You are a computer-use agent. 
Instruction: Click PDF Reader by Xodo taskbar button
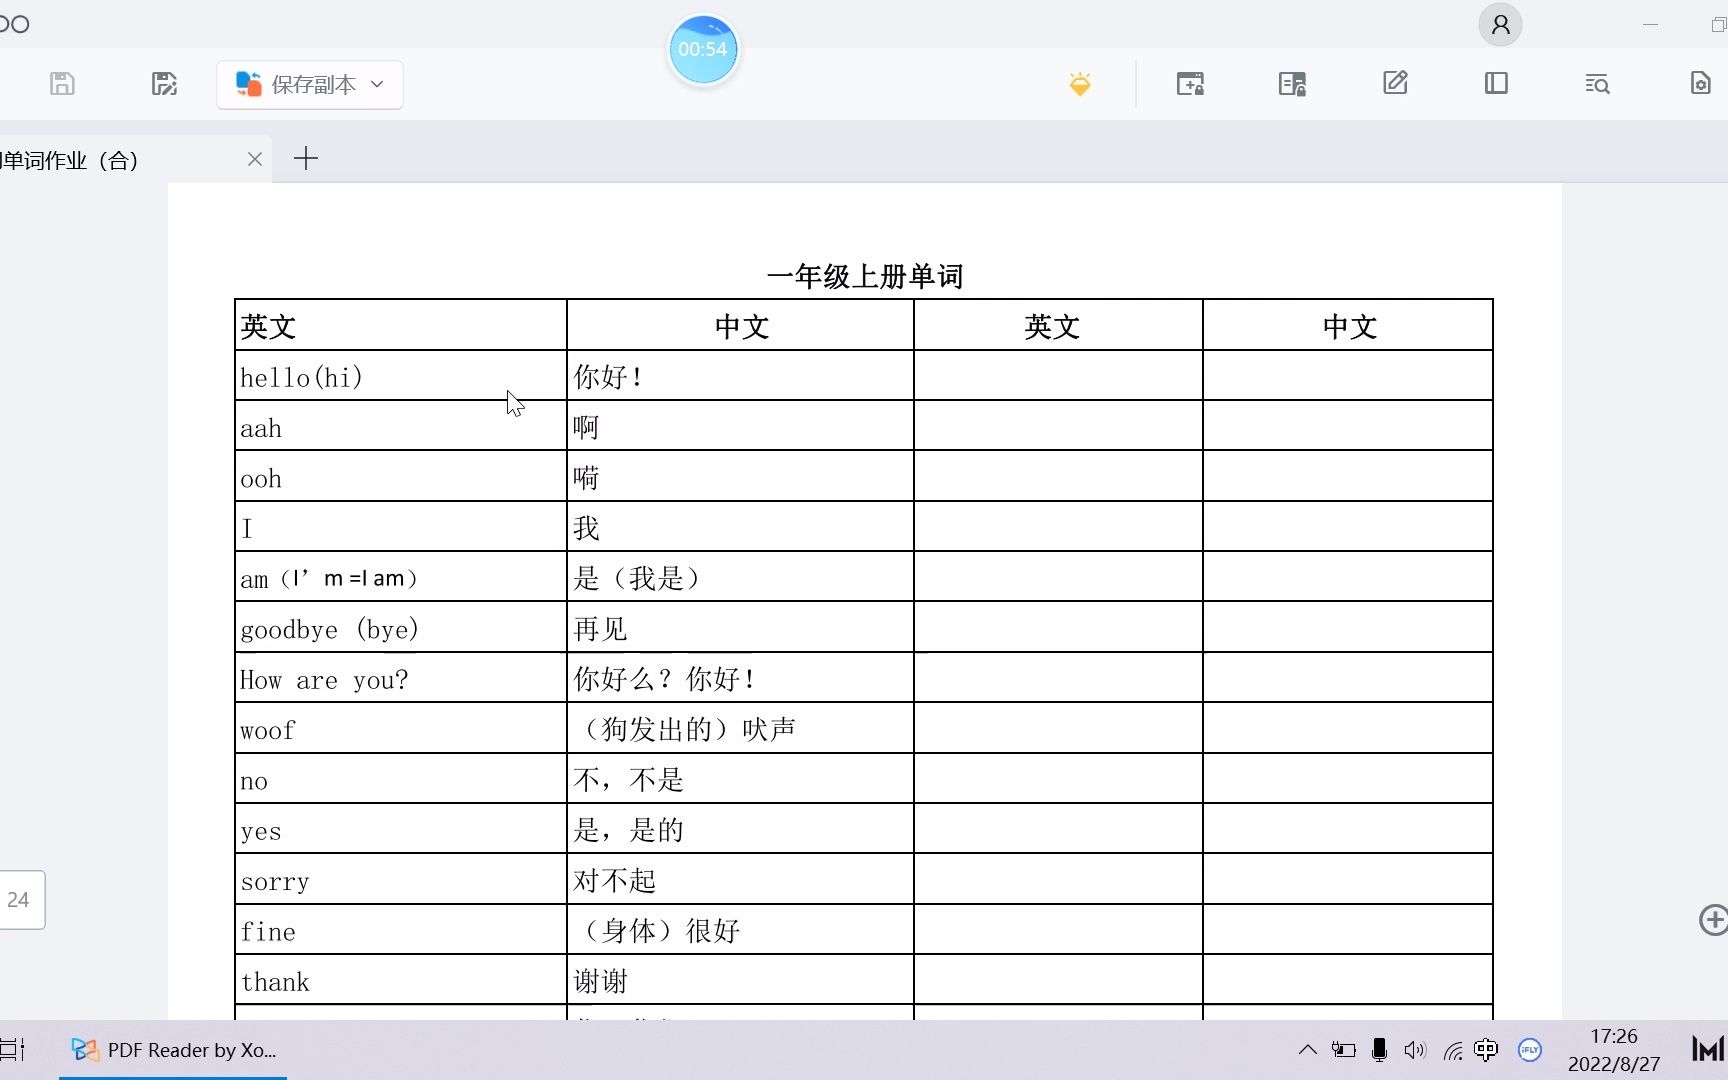pos(173,1050)
